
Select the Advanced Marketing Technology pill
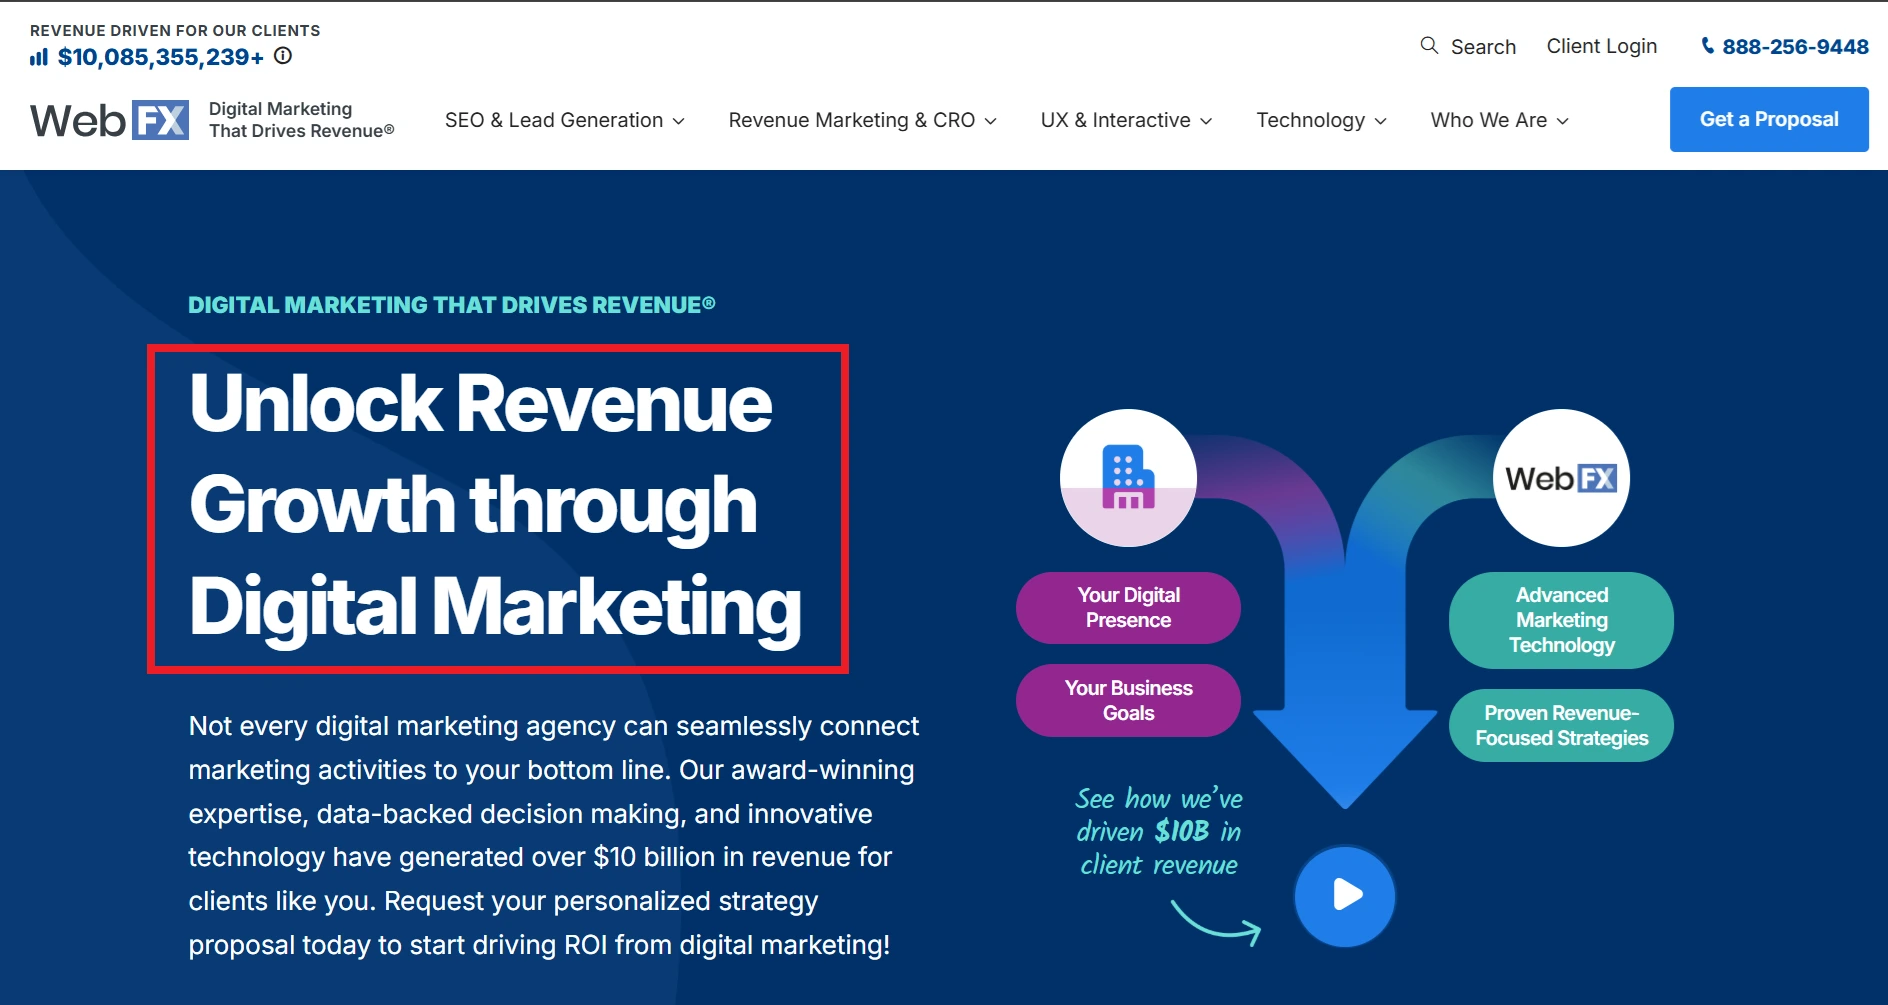1561,620
